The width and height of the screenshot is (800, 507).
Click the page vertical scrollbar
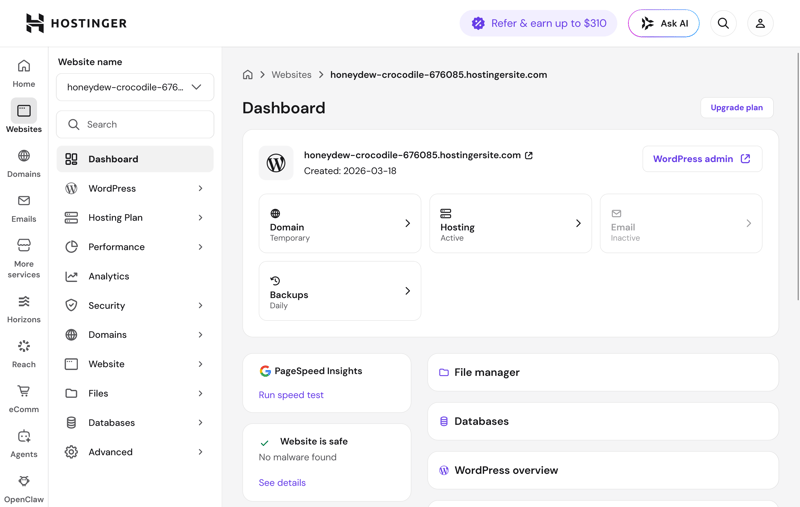(x=797, y=176)
